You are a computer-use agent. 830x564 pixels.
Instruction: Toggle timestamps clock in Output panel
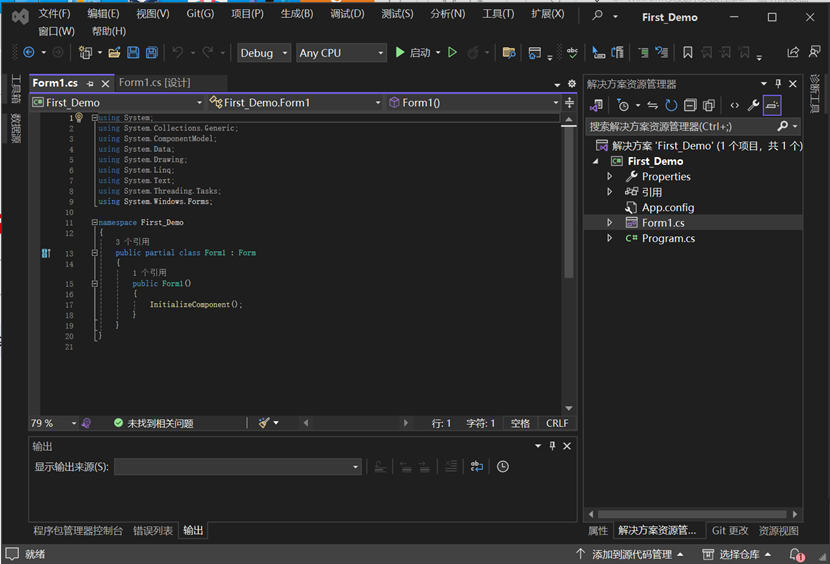(503, 467)
